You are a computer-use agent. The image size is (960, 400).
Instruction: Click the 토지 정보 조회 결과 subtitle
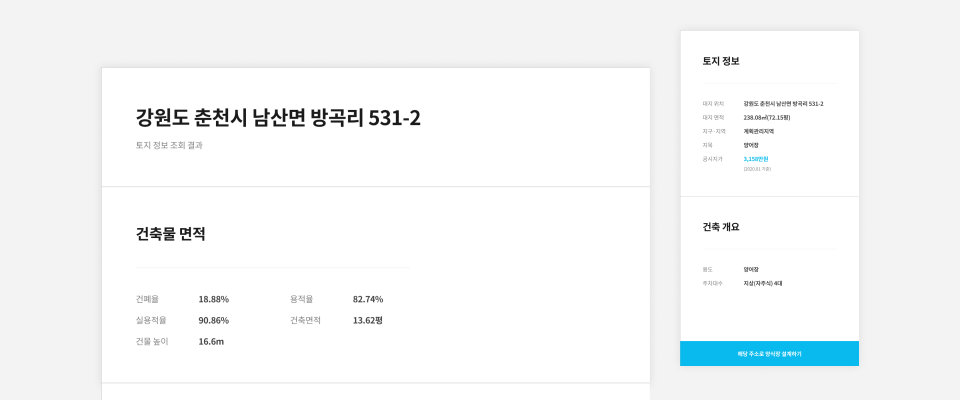[169, 146]
